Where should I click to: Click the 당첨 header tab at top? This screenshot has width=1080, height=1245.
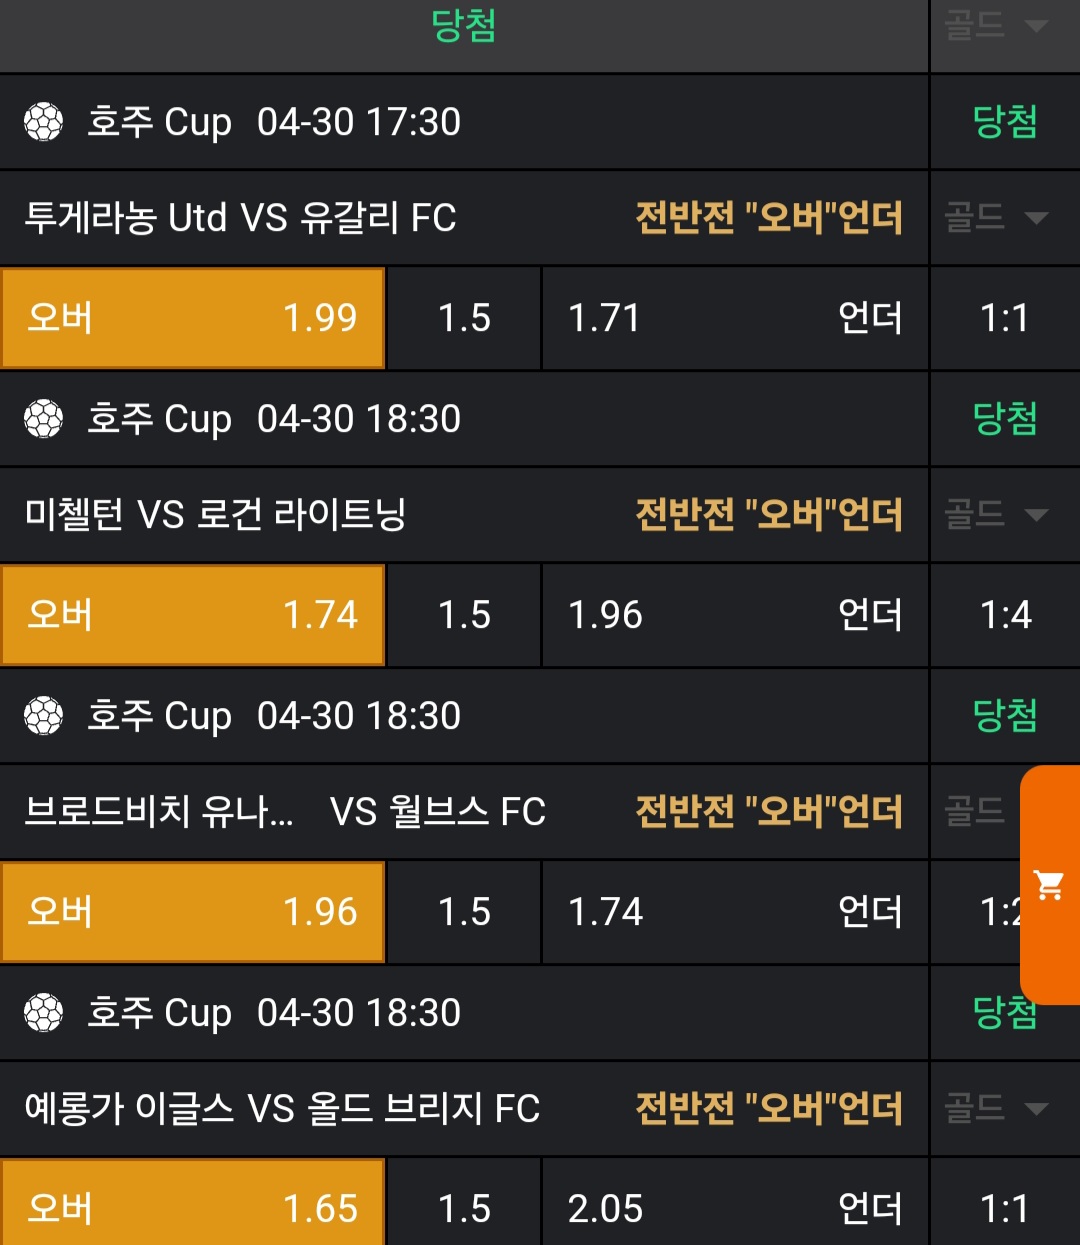tap(463, 26)
